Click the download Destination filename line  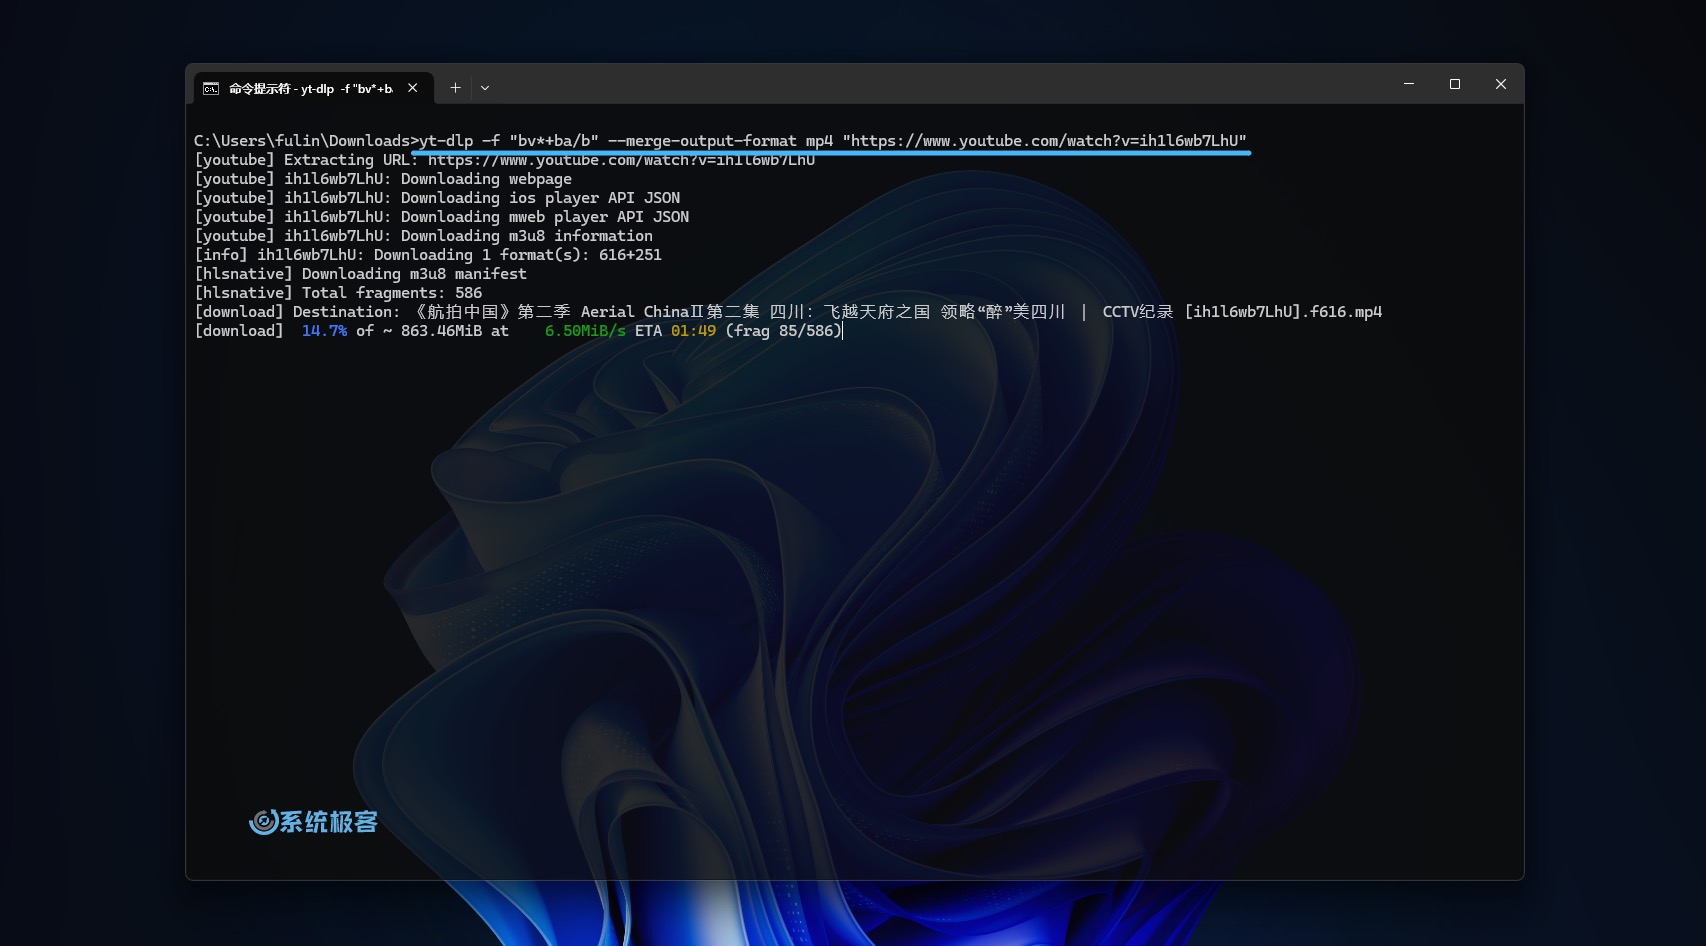[788, 312]
